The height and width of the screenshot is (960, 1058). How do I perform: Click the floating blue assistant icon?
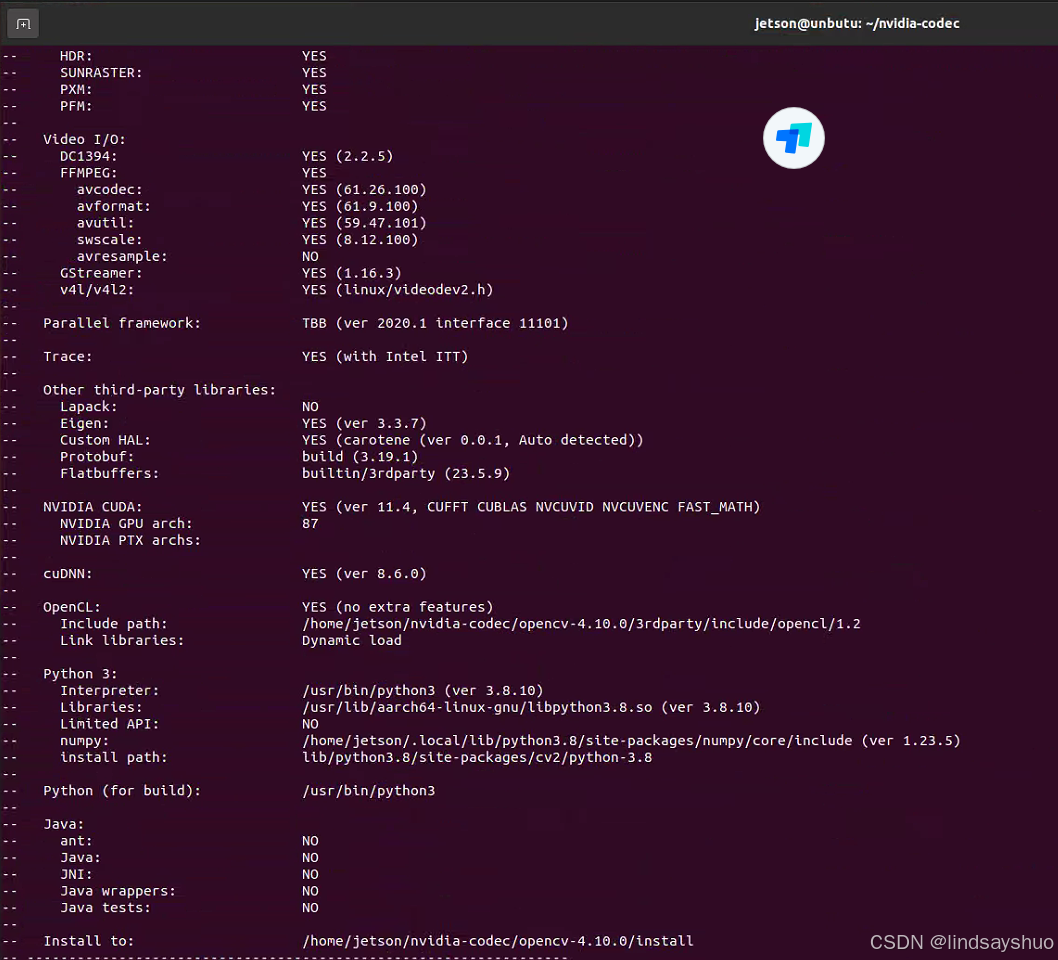(794, 138)
